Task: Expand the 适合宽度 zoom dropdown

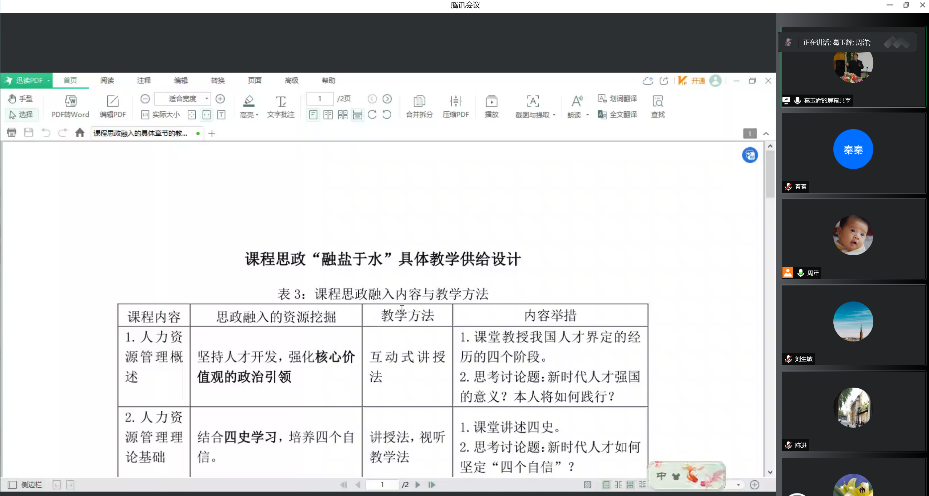Action: click(207, 99)
